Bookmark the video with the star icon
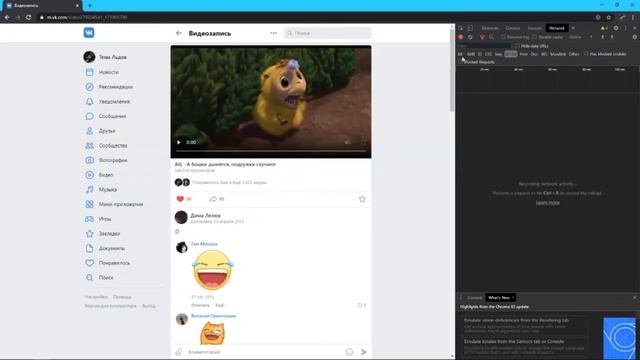640x360 pixels. (362, 199)
